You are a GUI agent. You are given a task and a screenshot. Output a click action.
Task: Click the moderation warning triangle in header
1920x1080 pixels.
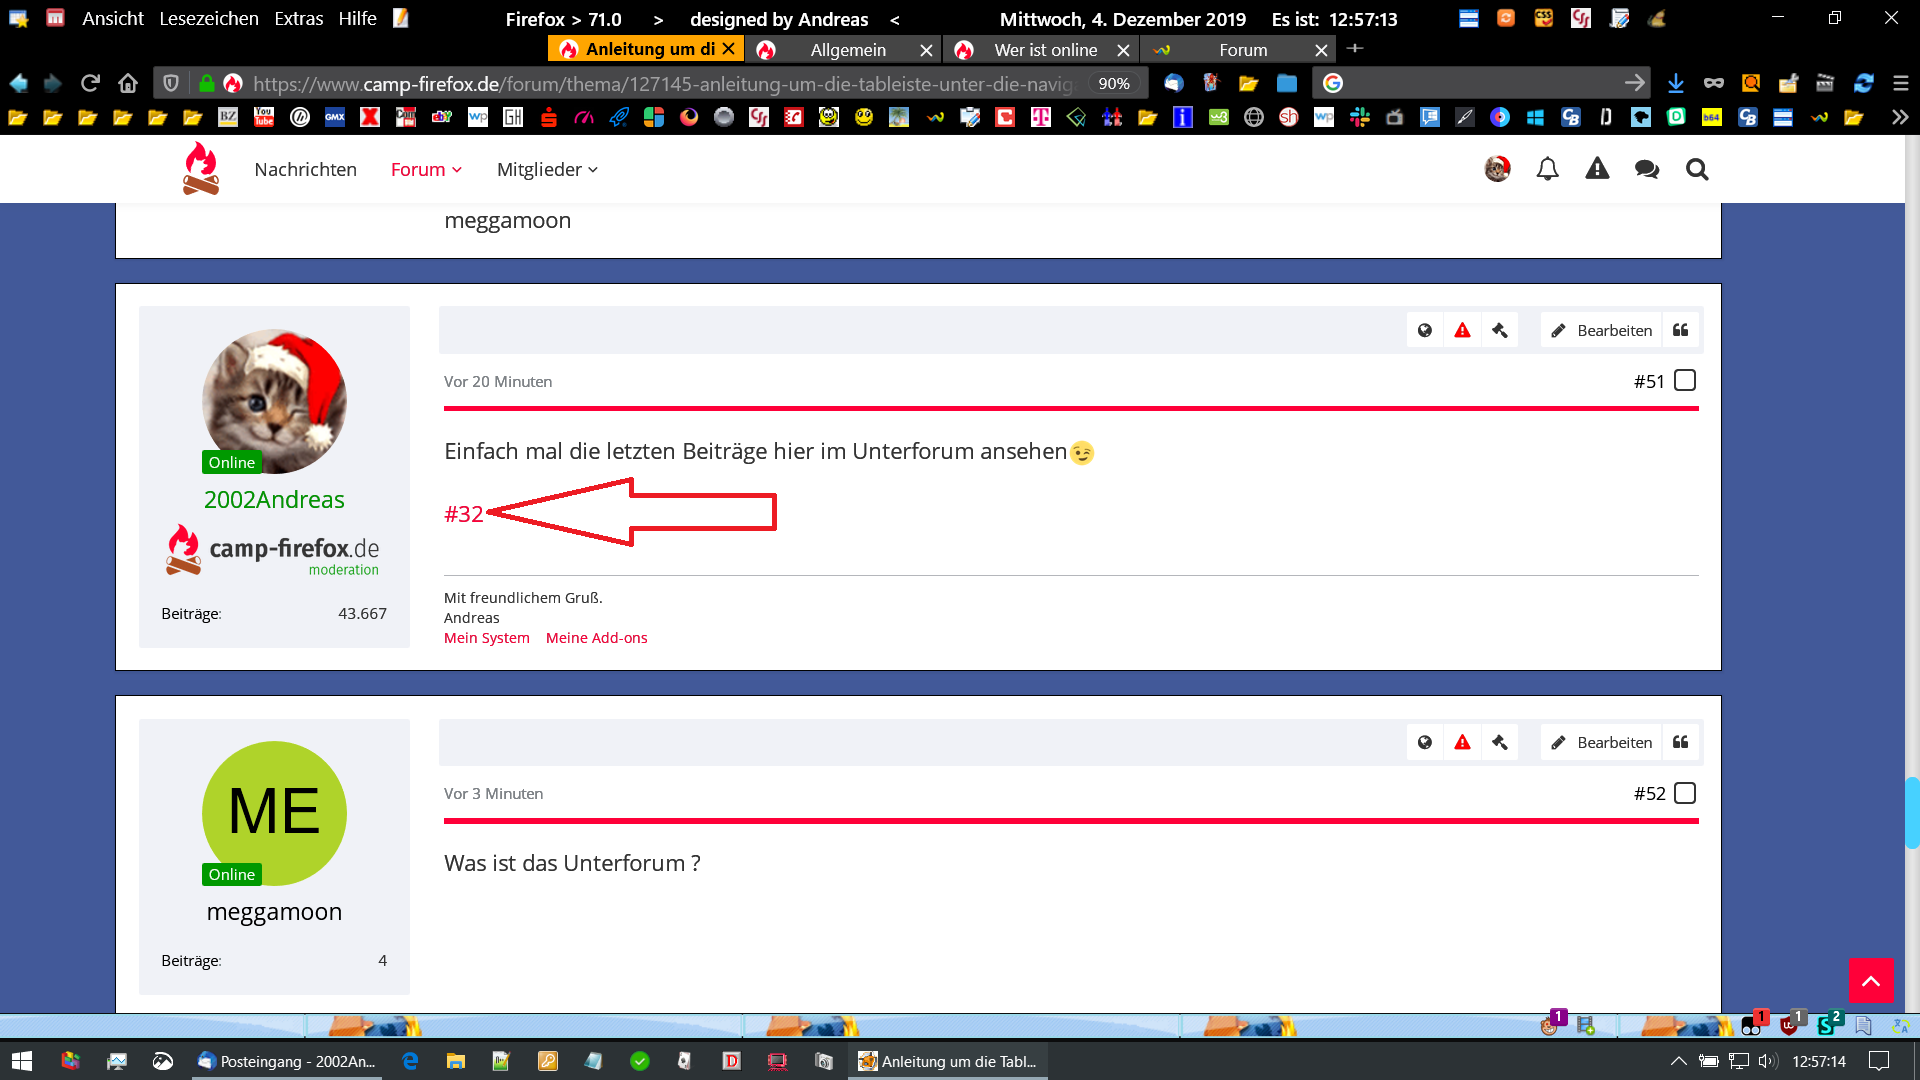[1597, 169]
